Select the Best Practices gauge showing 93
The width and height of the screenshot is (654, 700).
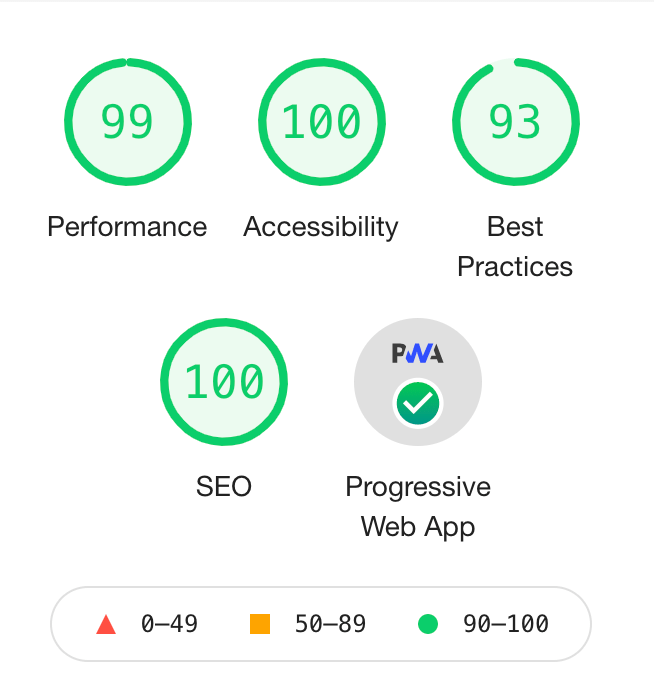[515, 122]
